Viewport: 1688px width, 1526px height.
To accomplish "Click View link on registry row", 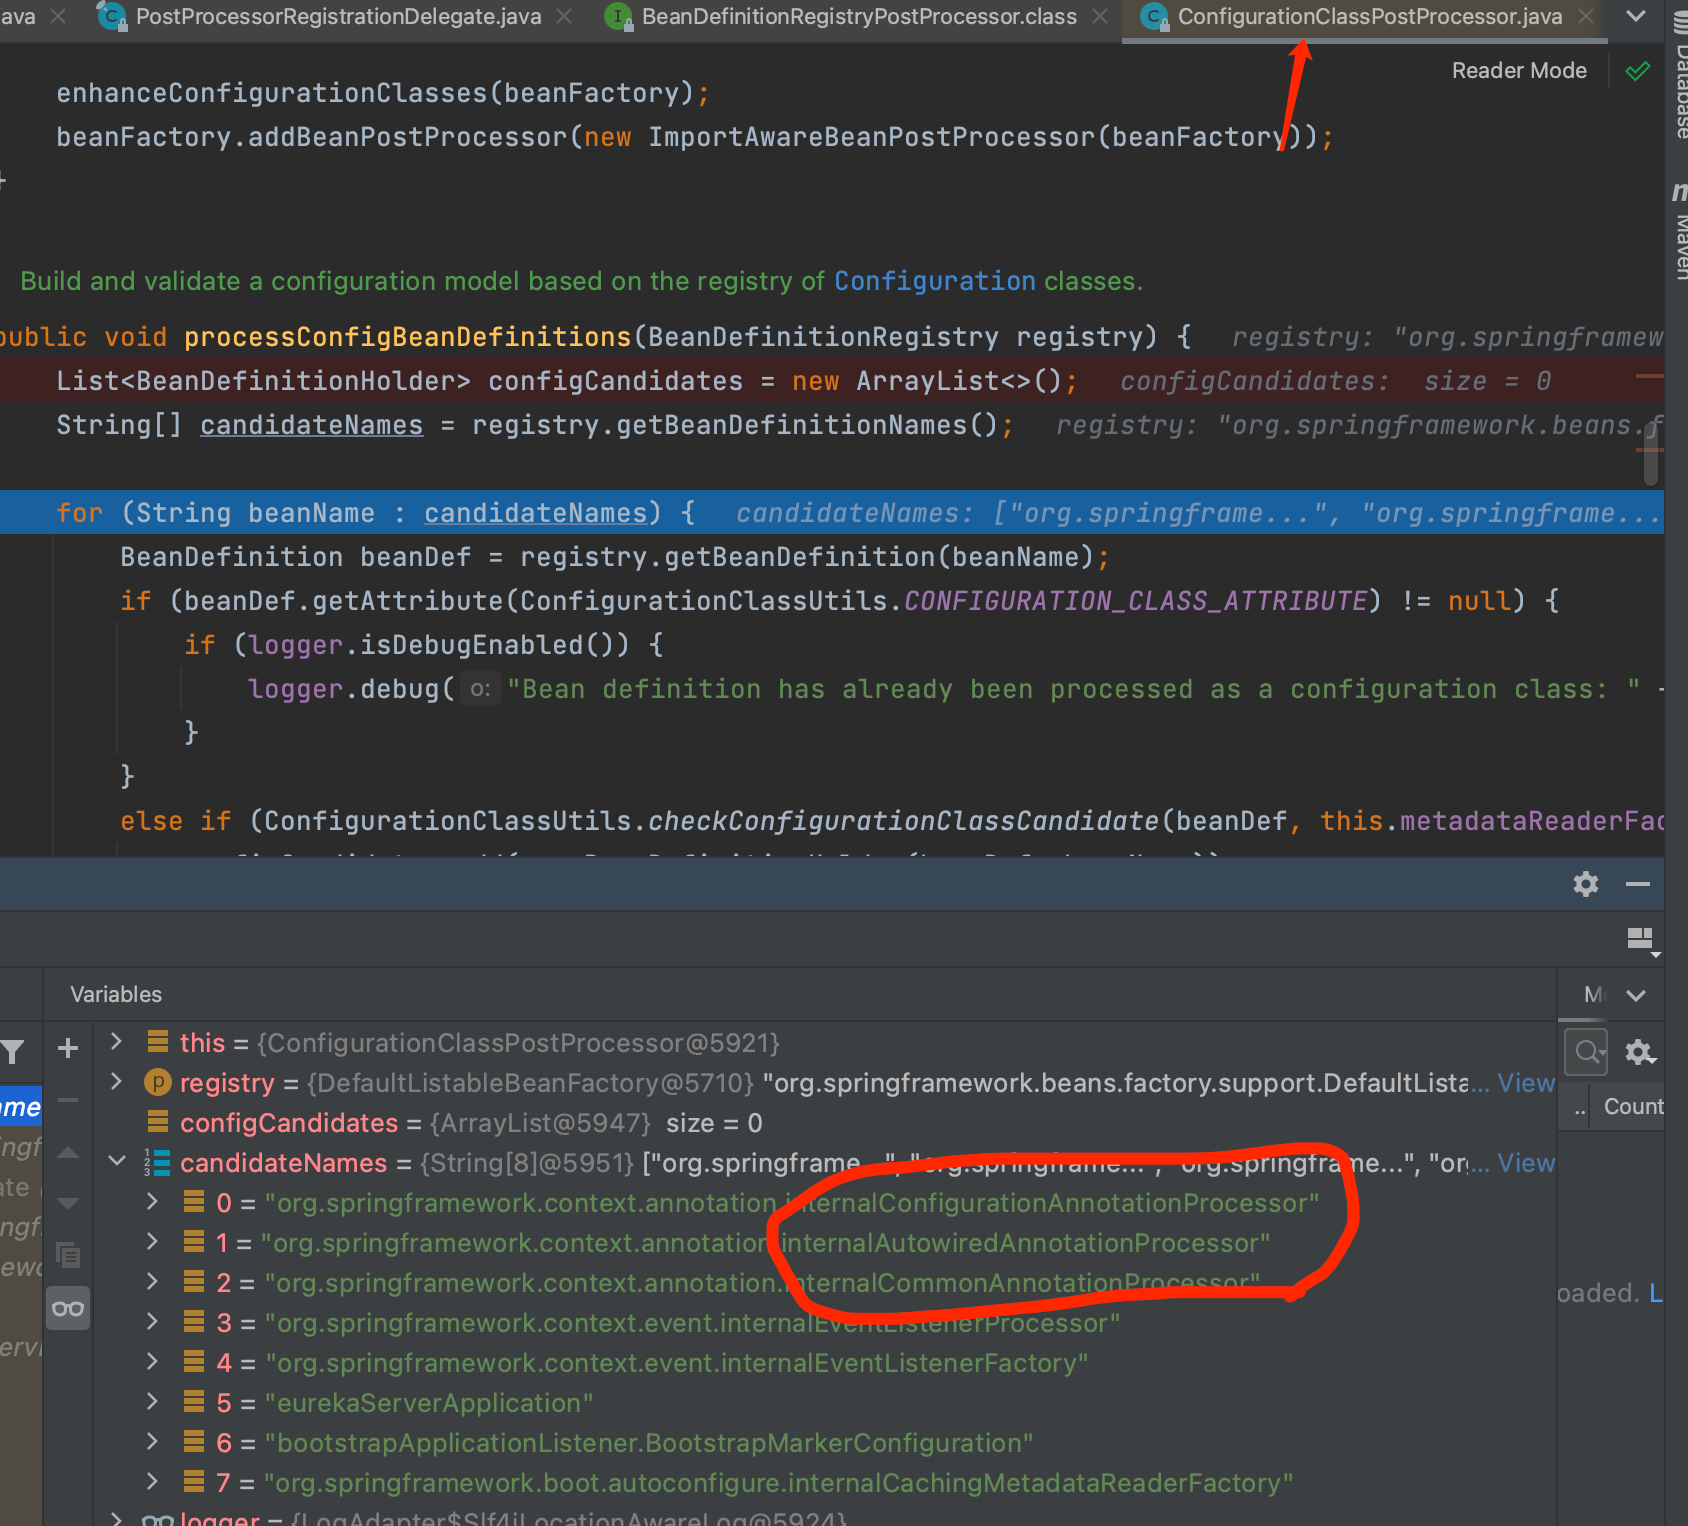I will (1526, 1083).
